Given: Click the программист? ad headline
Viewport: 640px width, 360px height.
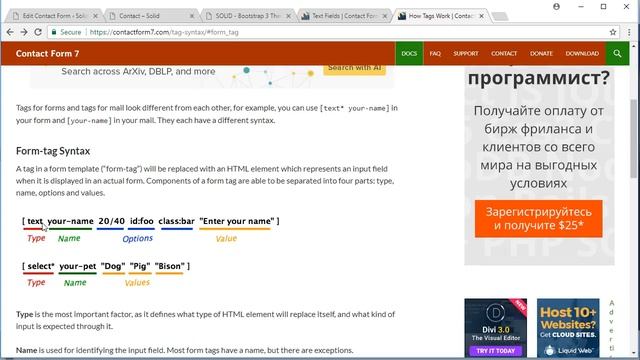Looking at the screenshot, I should (x=539, y=78).
